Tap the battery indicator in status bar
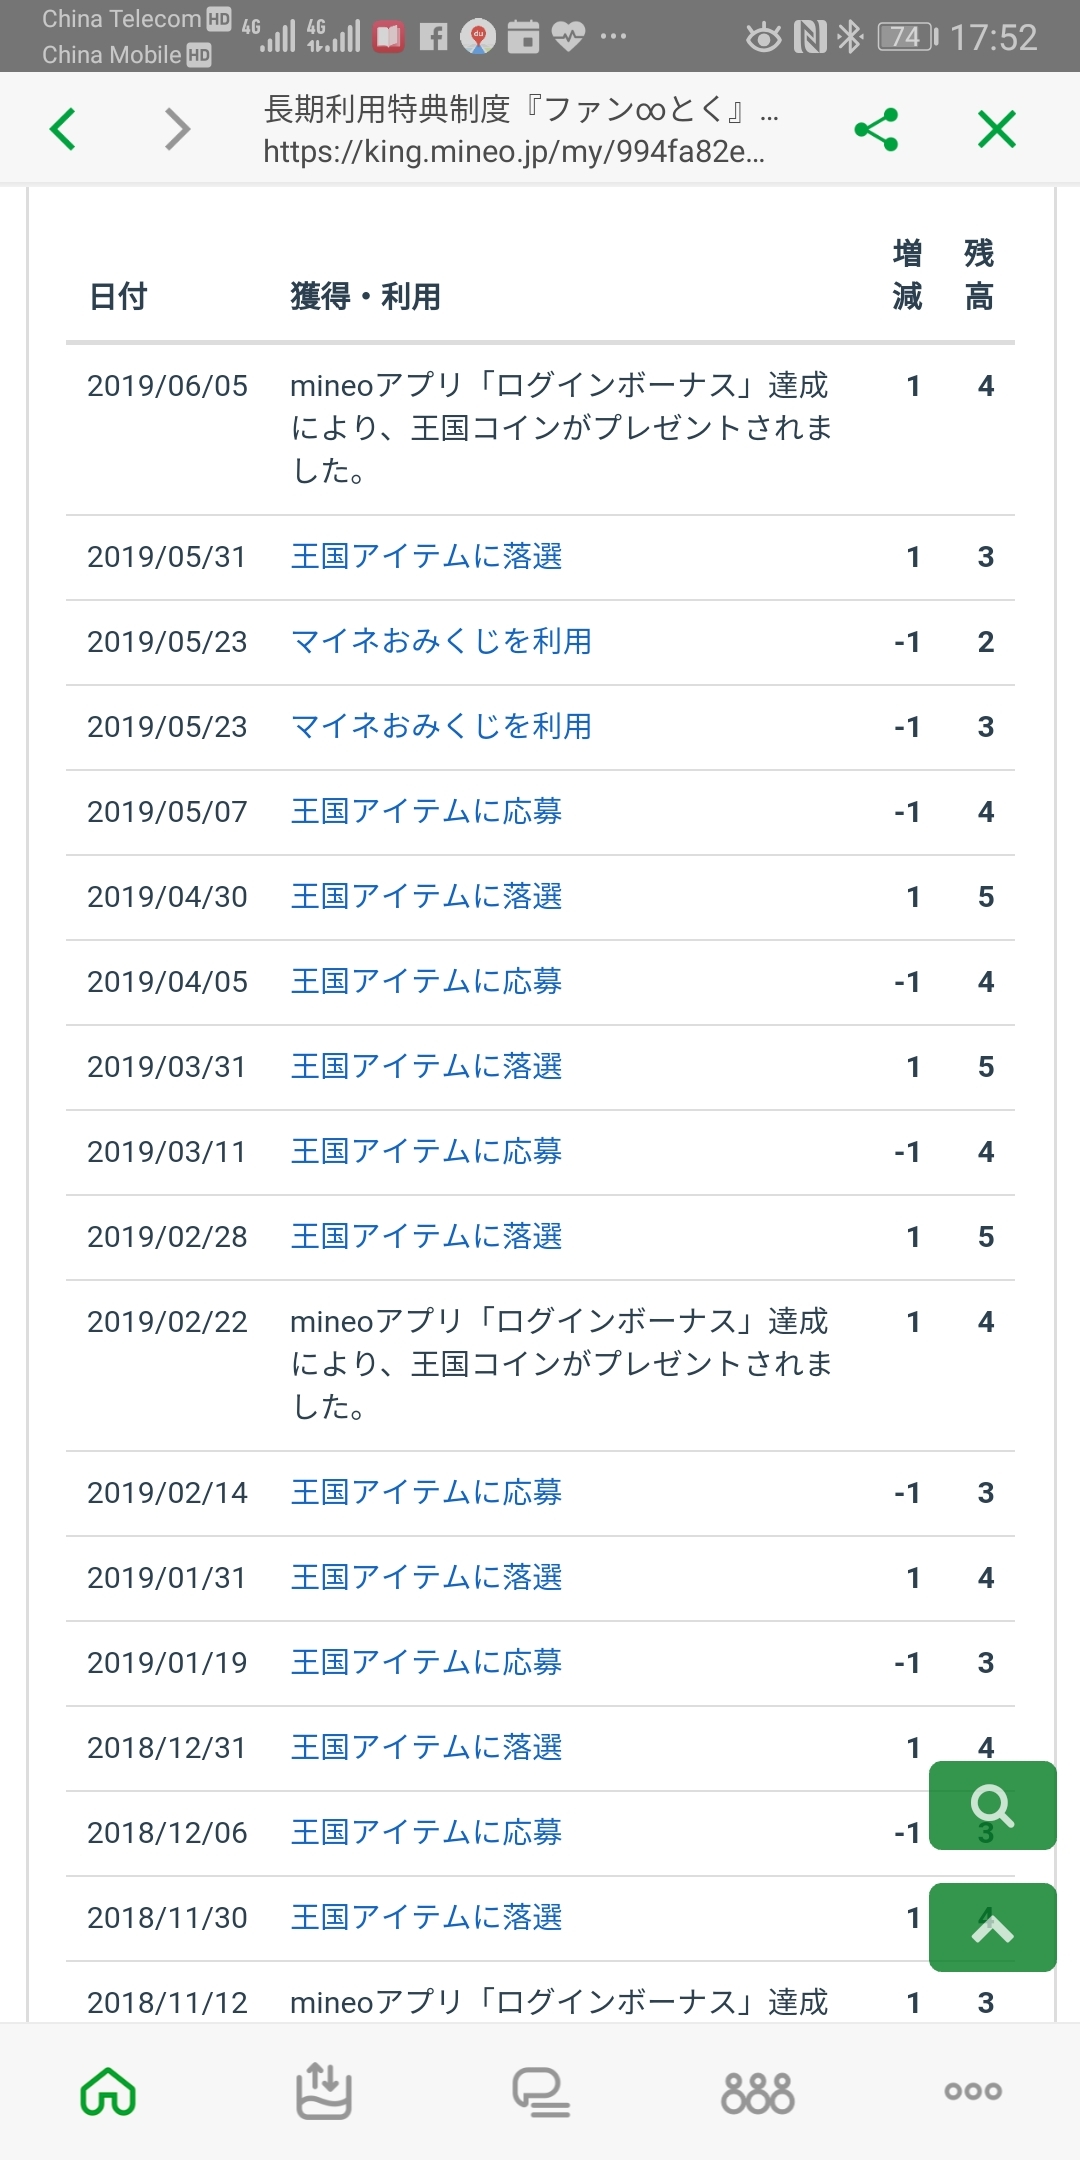The width and height of the screenshot is (1080, 2160). pos(907,38)
